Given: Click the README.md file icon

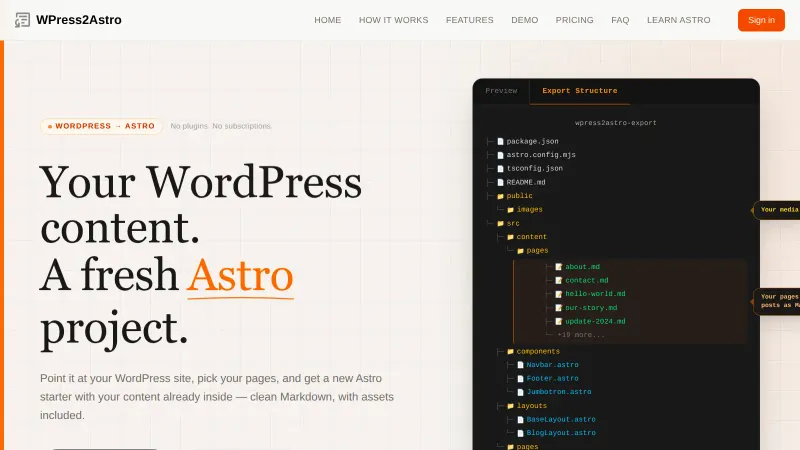Looking at the screenshot, I should 501,182.
